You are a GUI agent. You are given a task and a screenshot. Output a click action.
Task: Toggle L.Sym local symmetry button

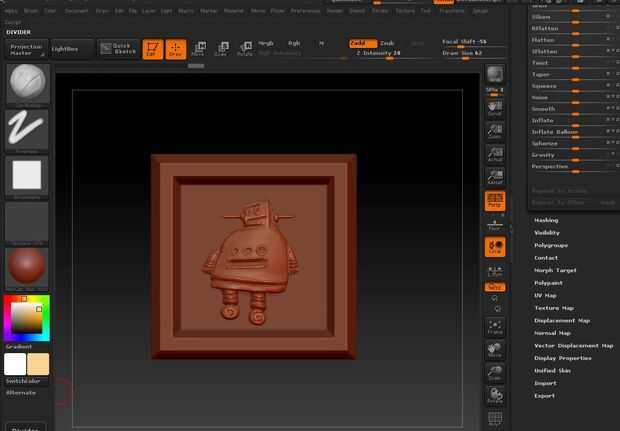pyautogui.click(x=495, y=271)
